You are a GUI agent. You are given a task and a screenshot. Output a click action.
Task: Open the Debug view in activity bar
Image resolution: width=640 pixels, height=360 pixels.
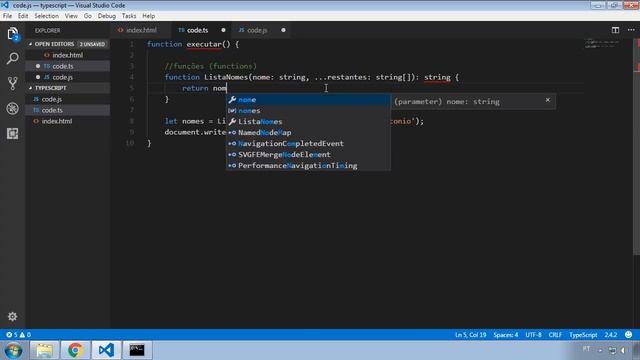point(13,109)
